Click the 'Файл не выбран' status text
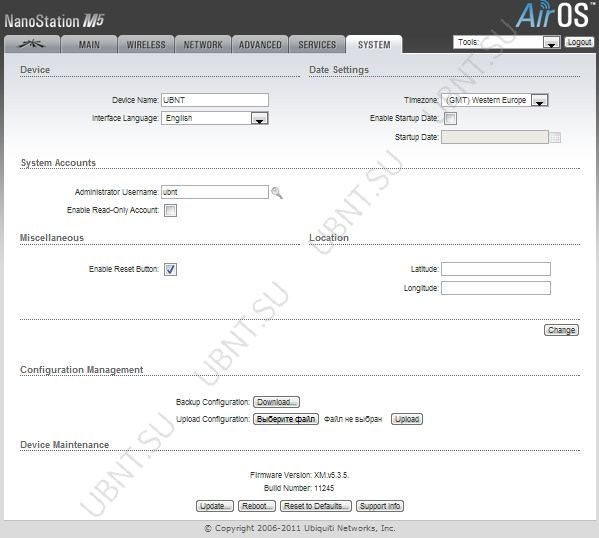The height and width of the screenshot is (538, 599). coord(353,419)
